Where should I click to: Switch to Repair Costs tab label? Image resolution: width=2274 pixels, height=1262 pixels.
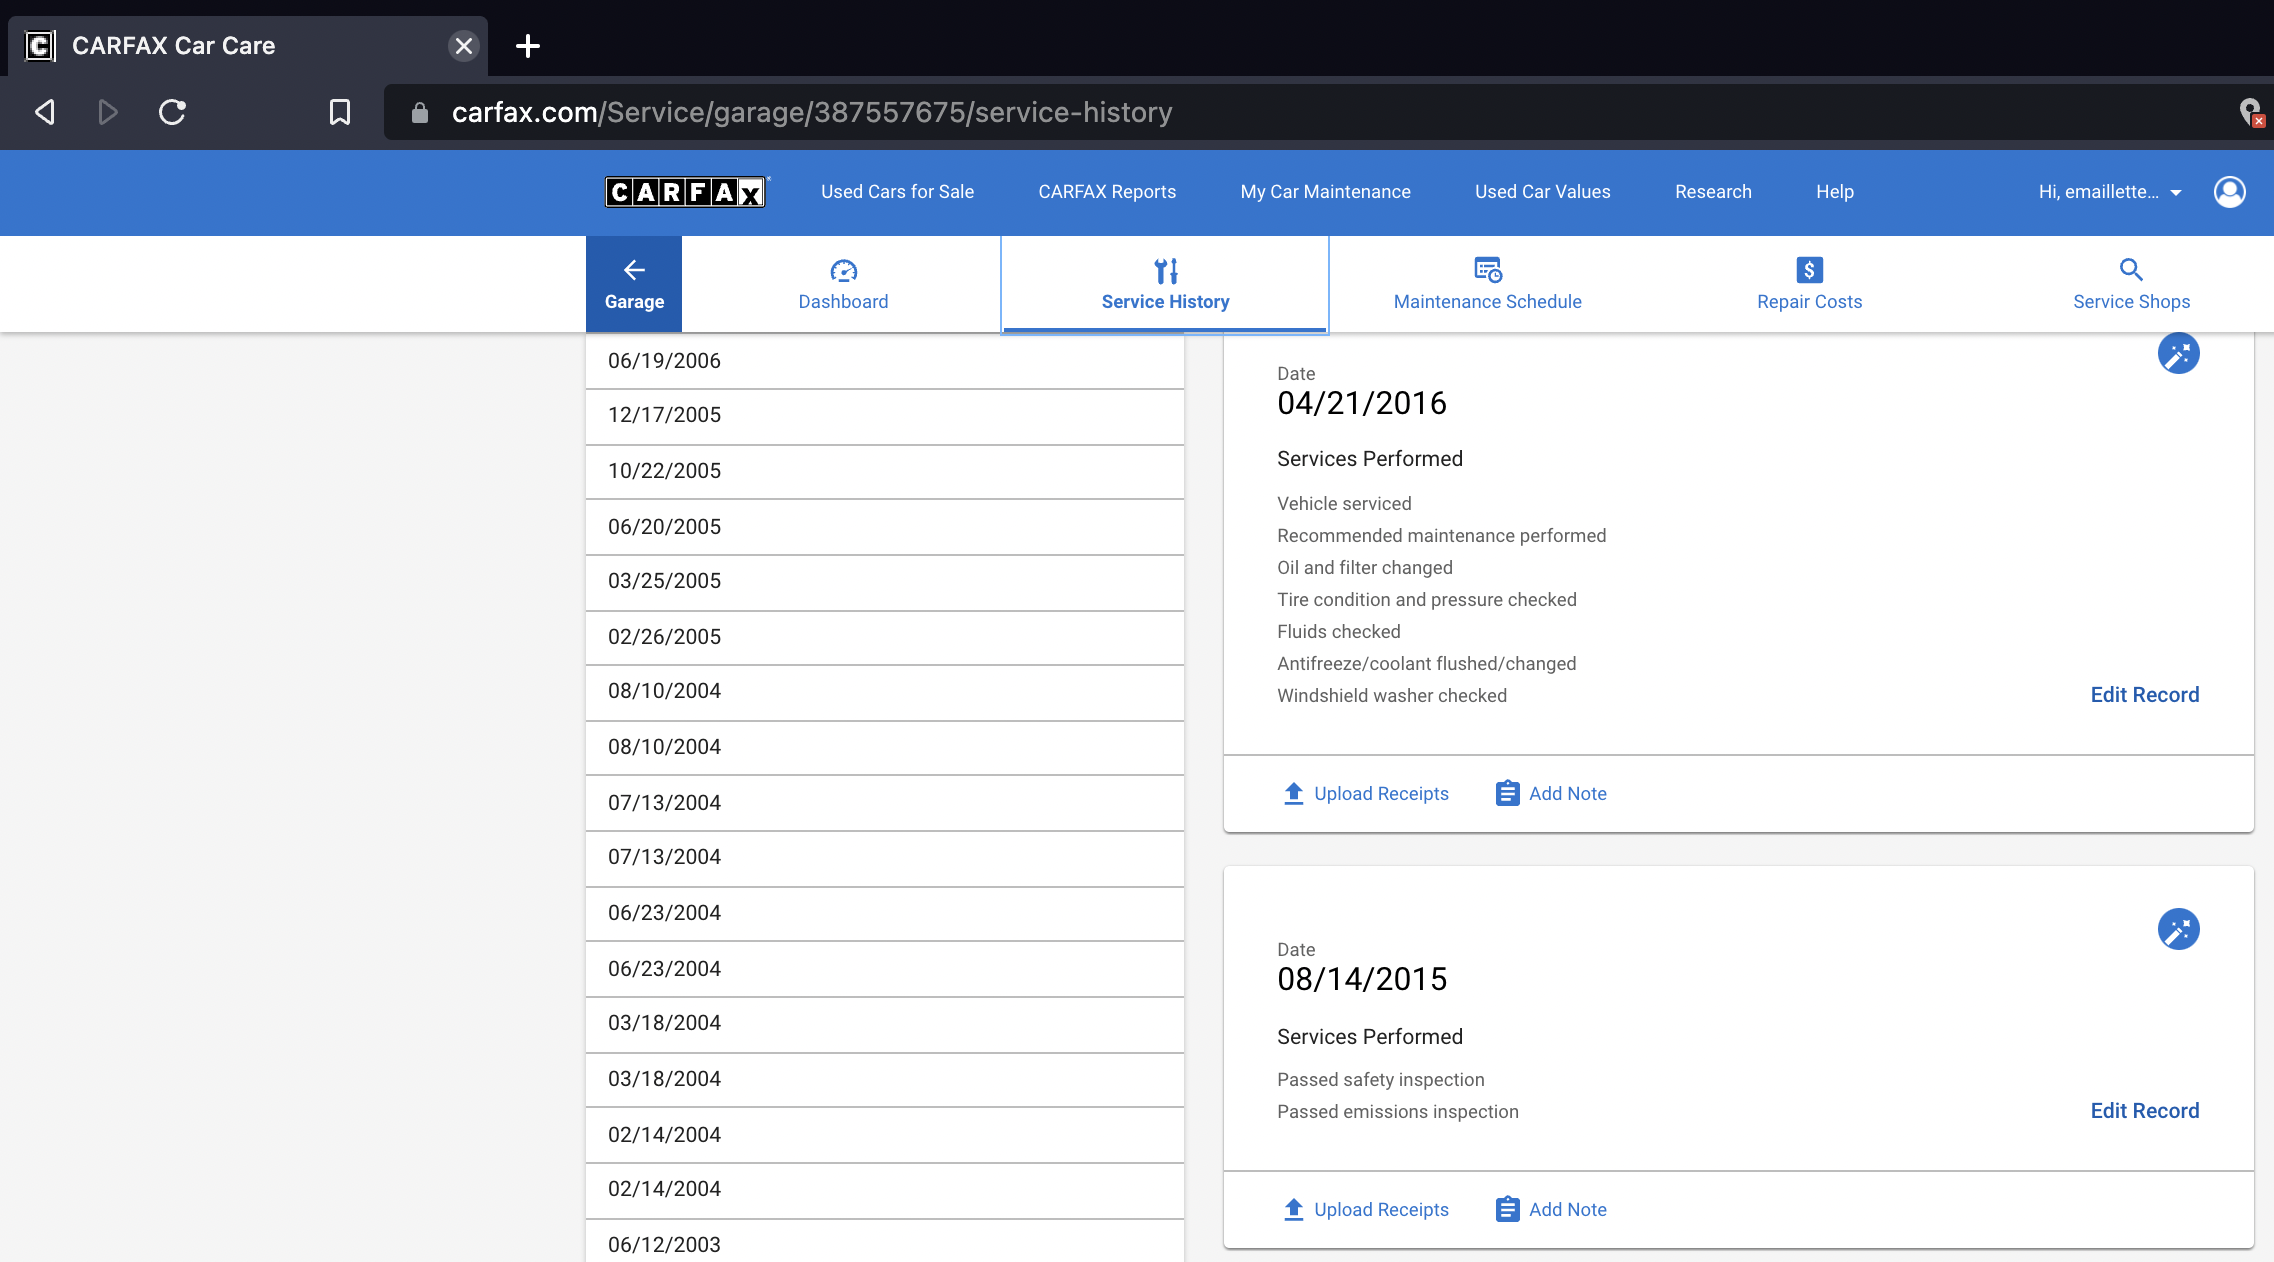point(1809,301)
